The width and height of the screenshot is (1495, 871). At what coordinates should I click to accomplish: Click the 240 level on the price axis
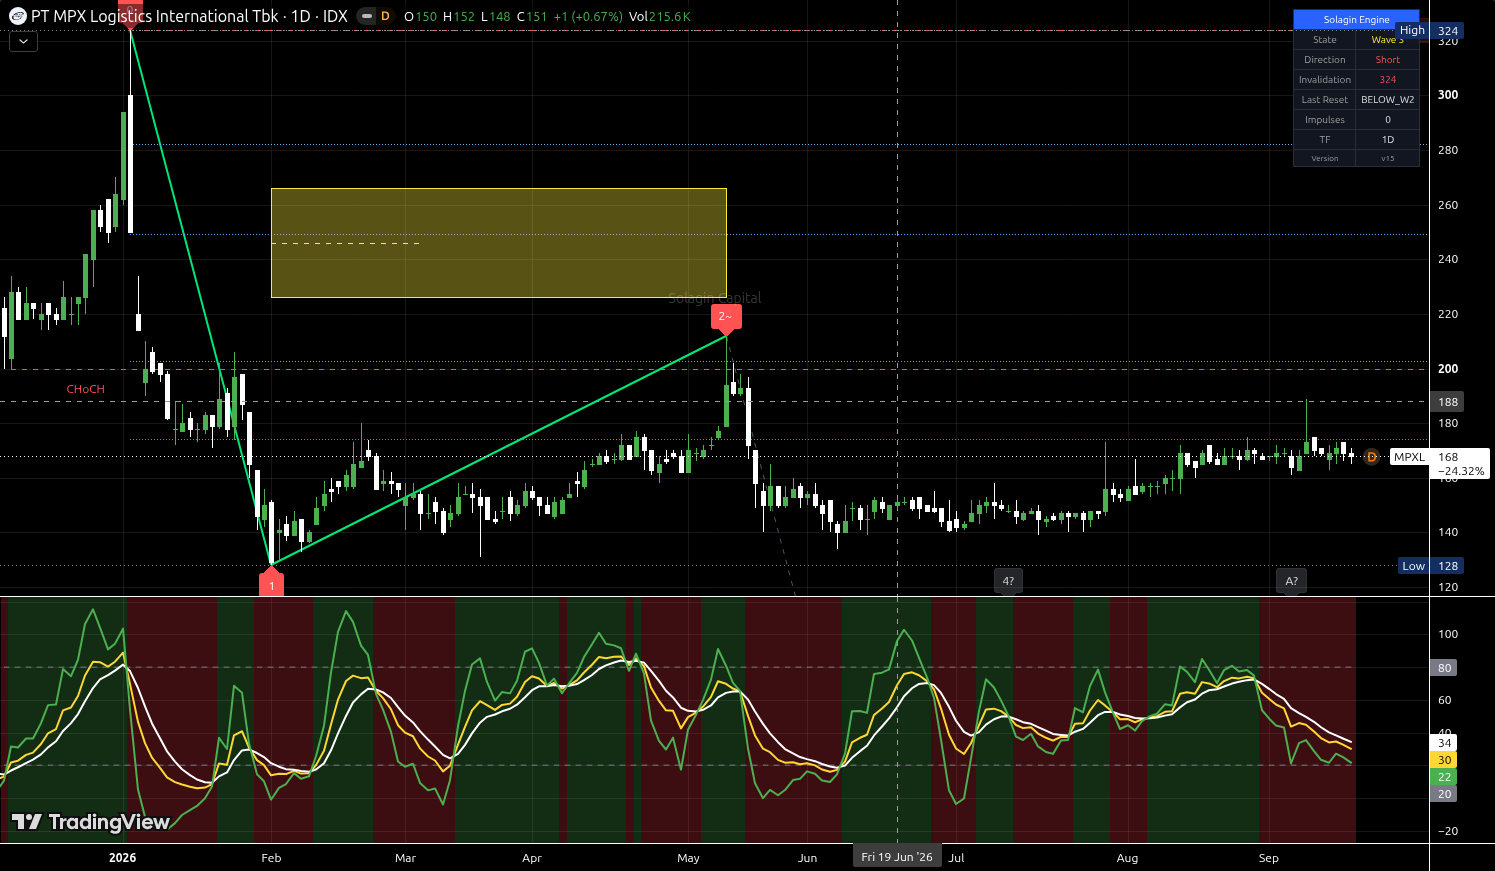tap(1447, 259)
